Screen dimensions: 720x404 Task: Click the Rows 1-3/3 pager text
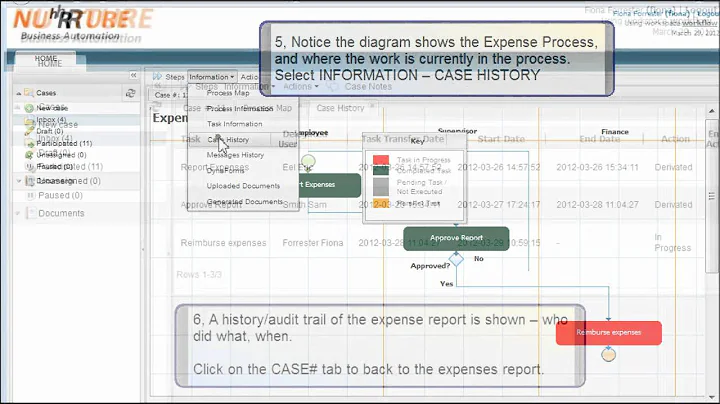point(199,275)
